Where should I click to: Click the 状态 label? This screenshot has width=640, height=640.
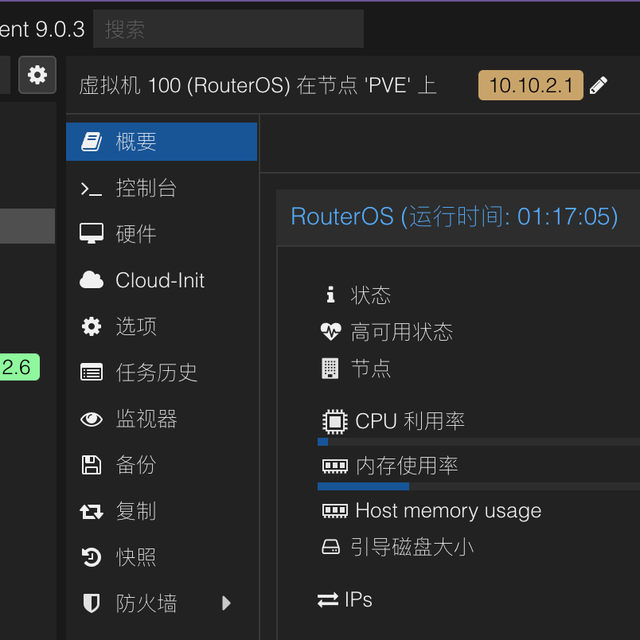coord(371,295)
